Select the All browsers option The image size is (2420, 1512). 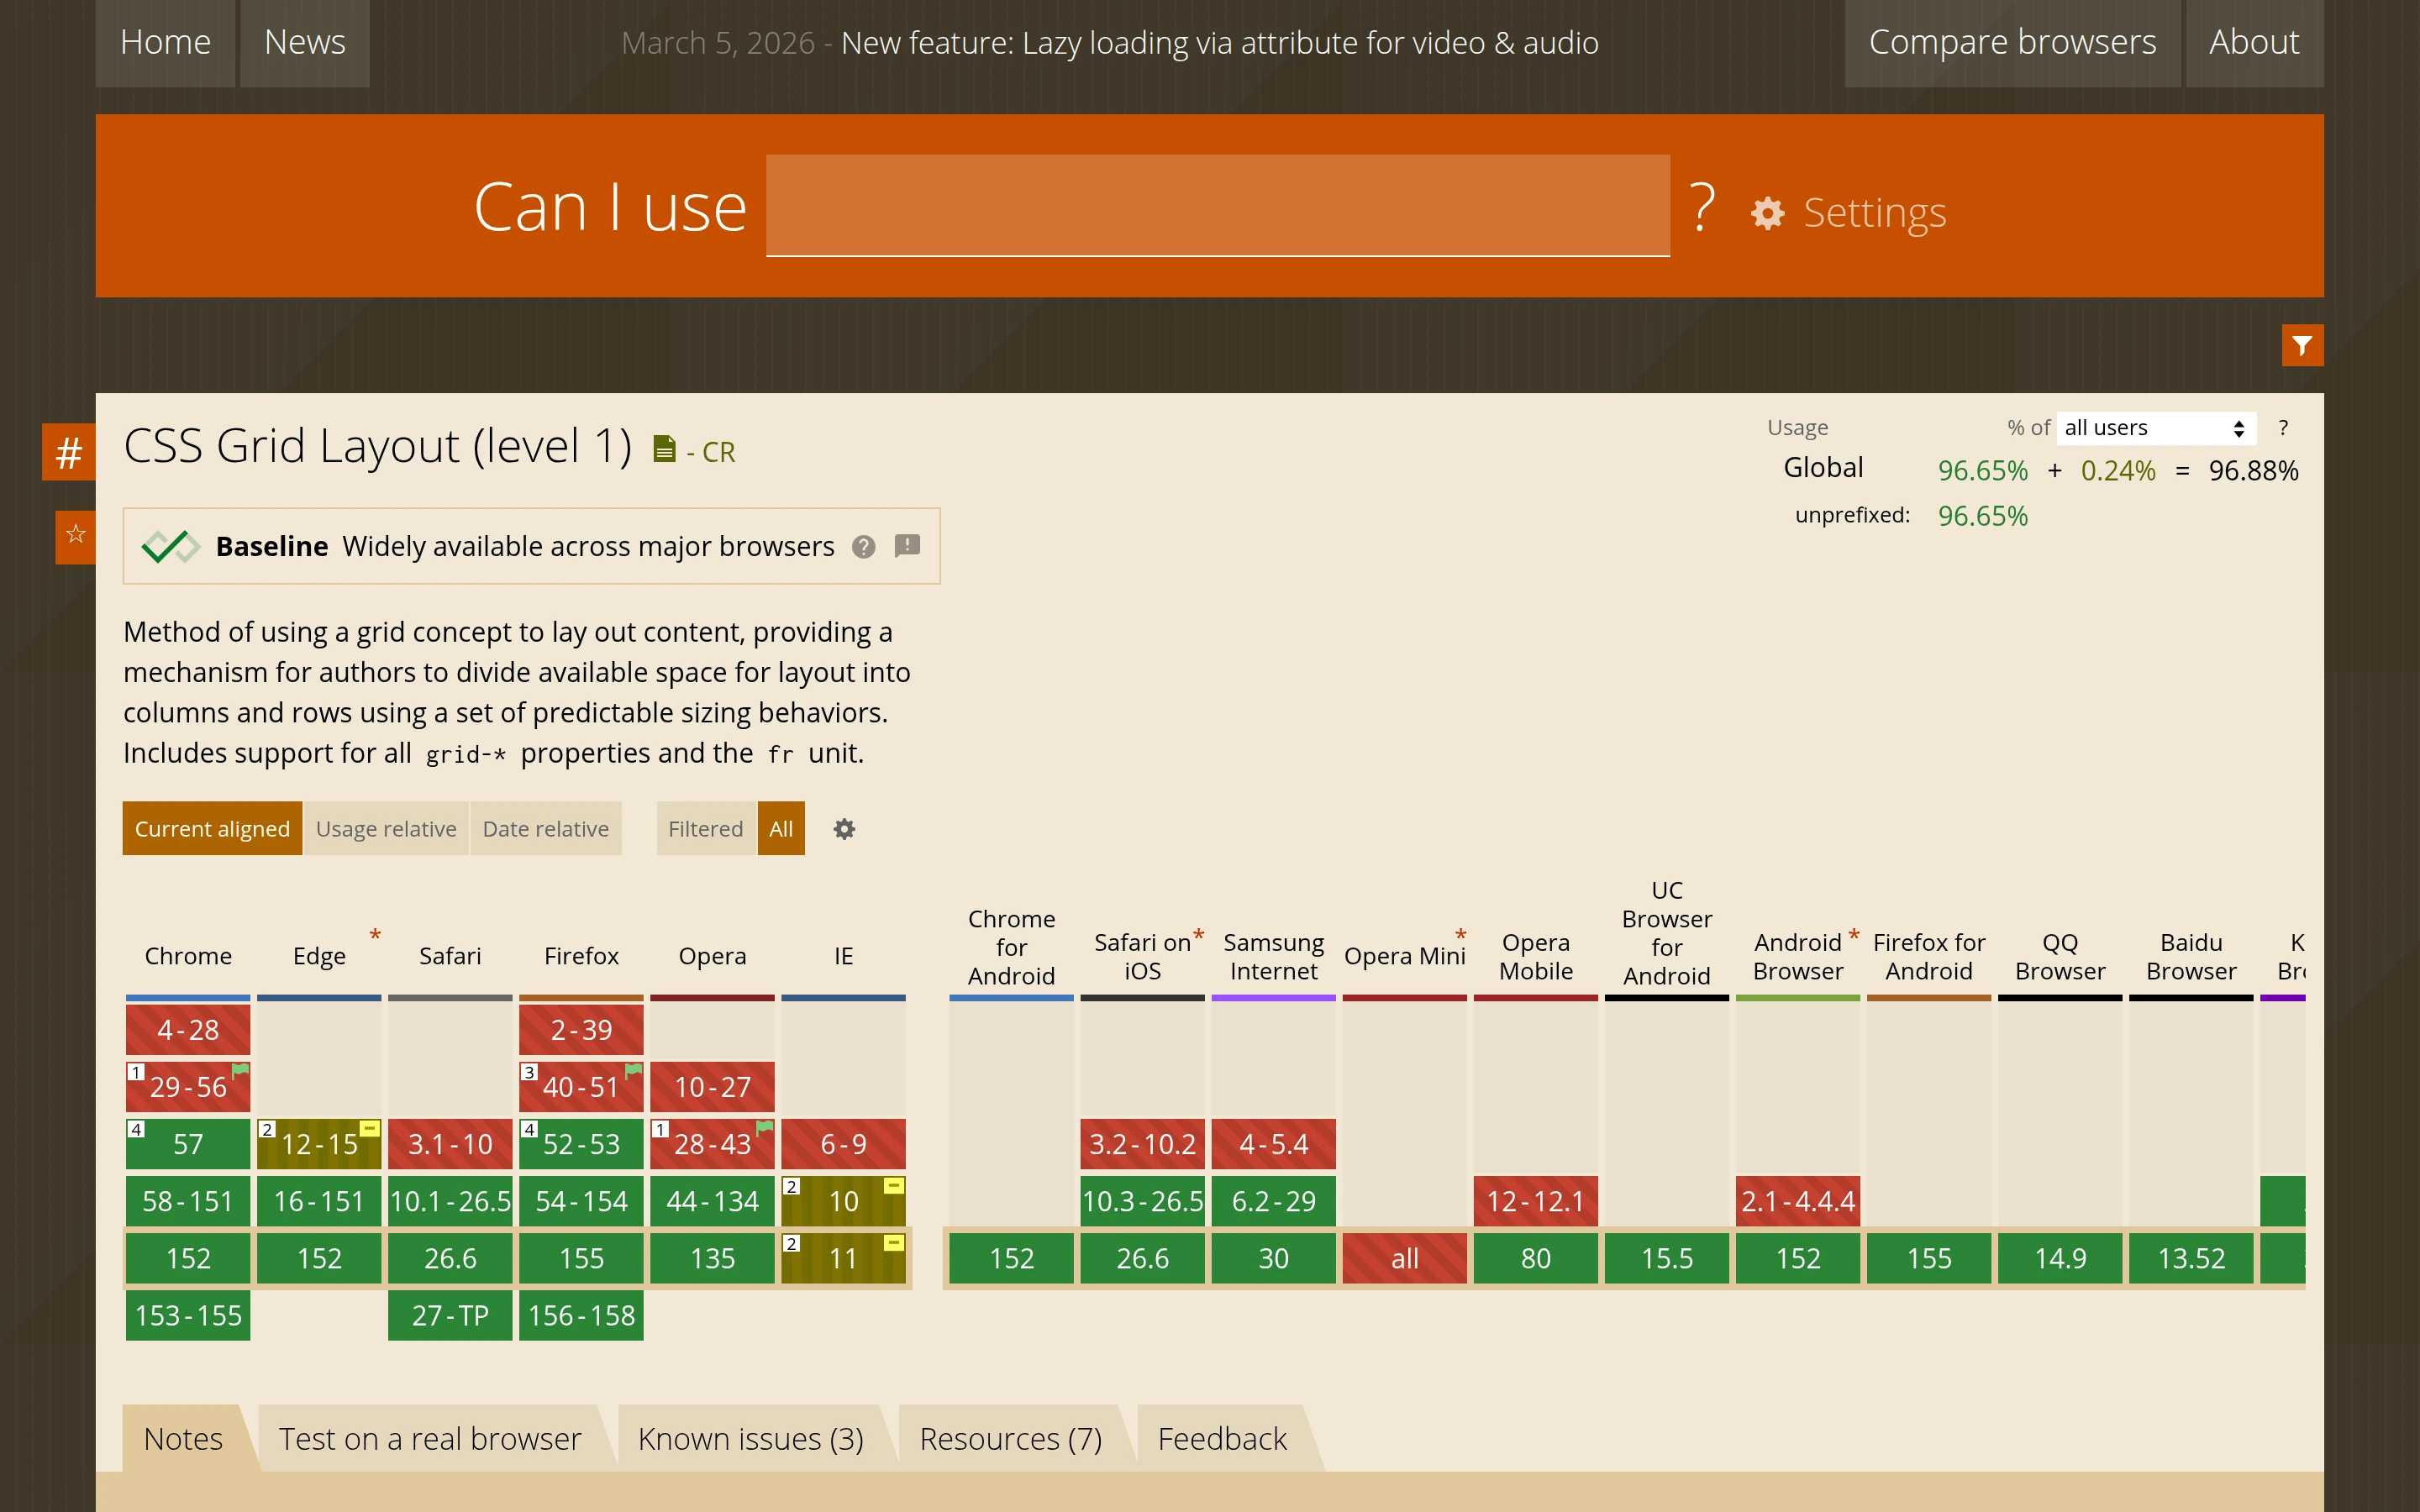point(781,829)
